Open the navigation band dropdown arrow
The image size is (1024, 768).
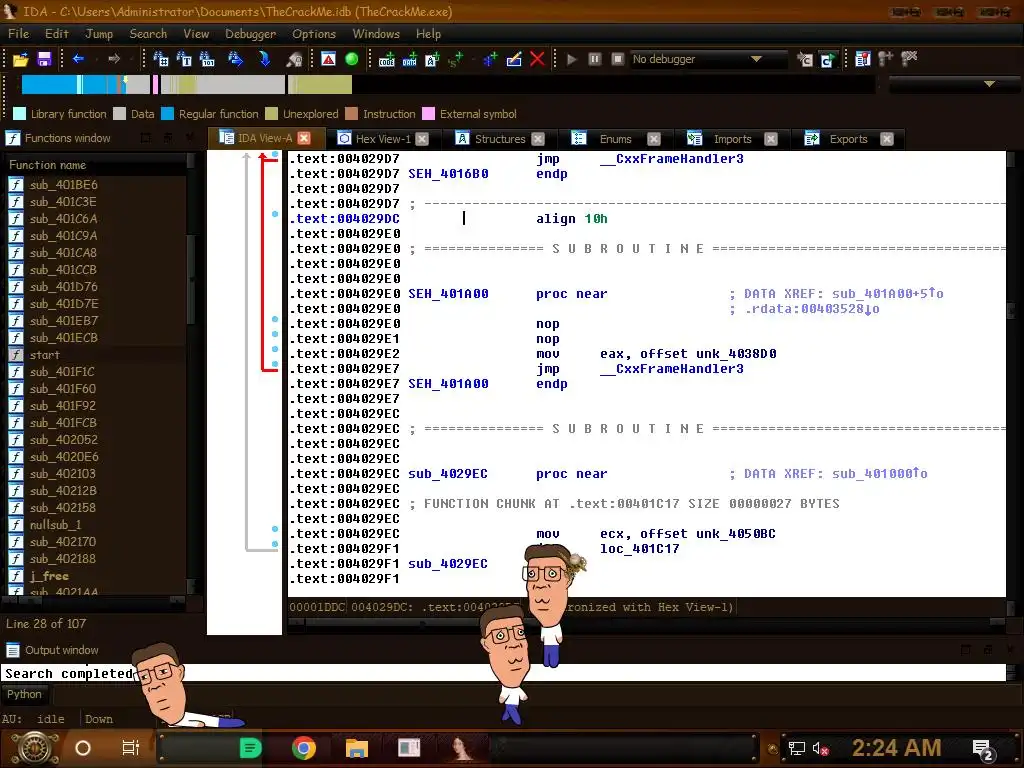tap(989, 84)
